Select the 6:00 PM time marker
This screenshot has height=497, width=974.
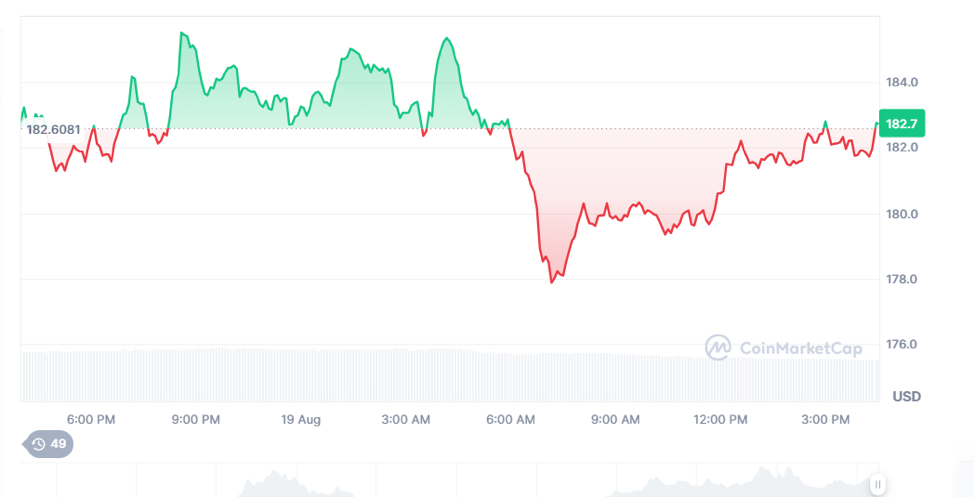[x=90, y=420]
